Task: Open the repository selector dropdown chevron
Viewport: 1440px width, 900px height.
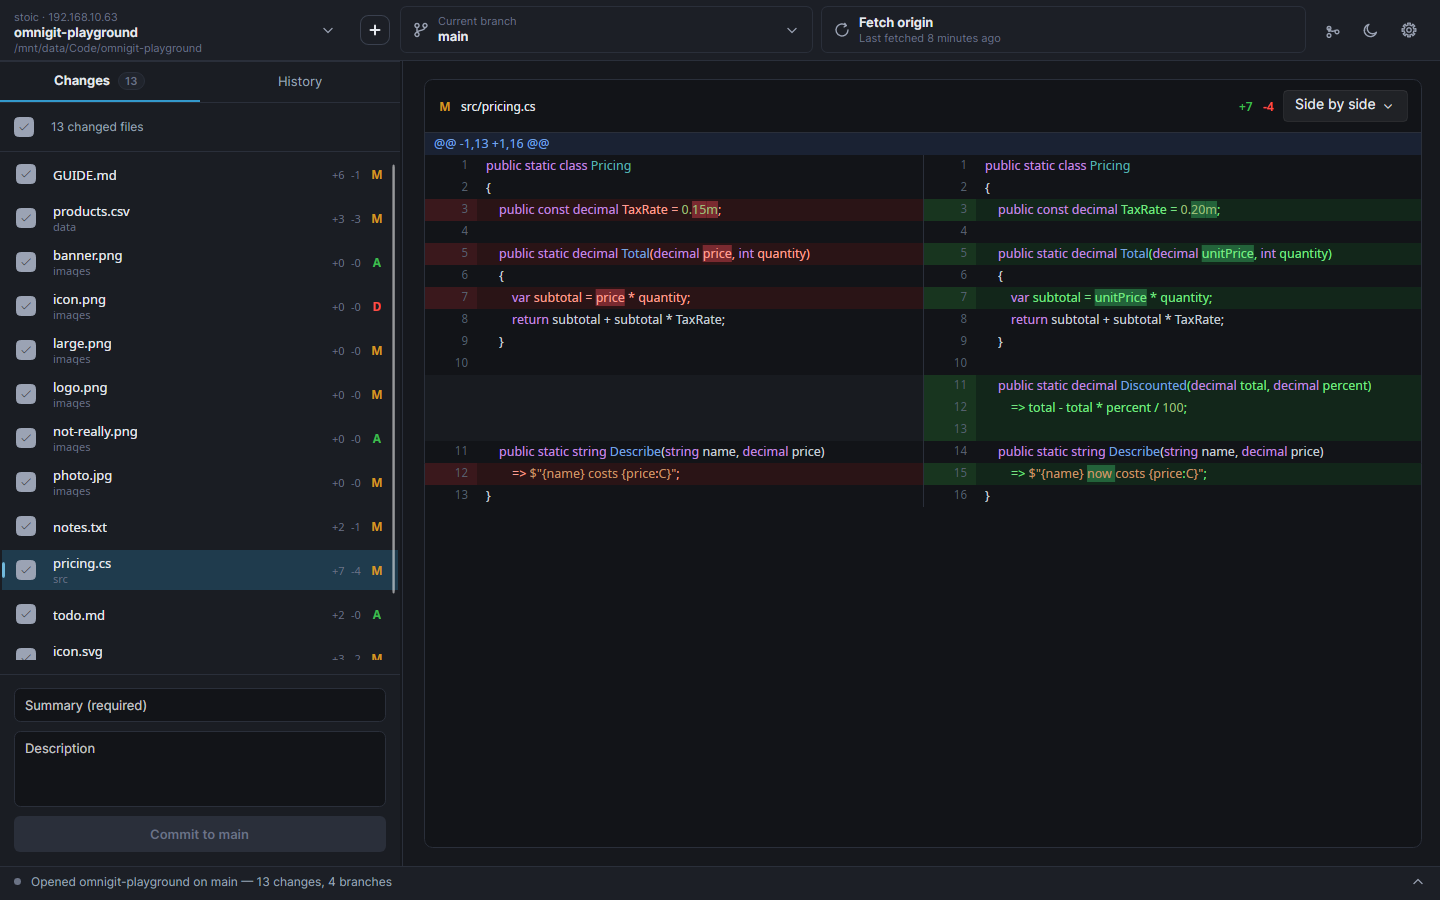Action: (327, 30)
